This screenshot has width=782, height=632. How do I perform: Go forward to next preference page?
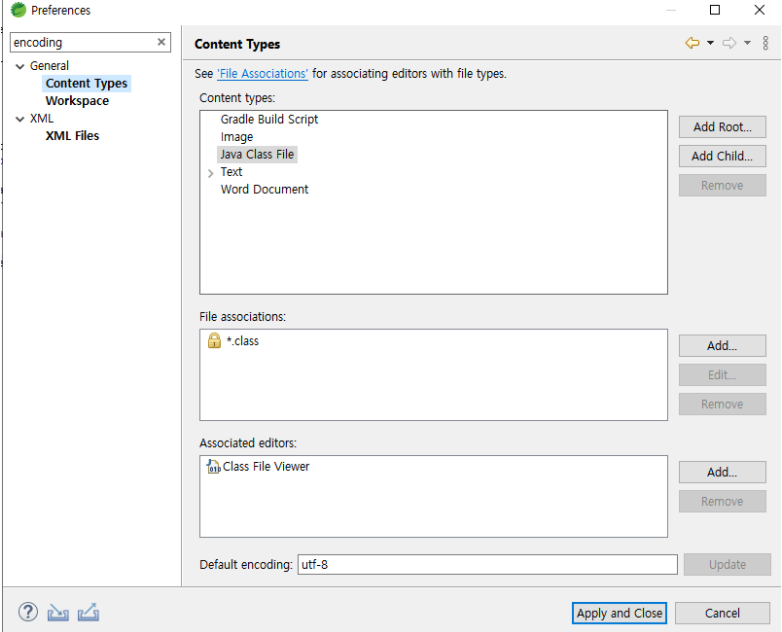pyautogui.click(x=729, y=43)
